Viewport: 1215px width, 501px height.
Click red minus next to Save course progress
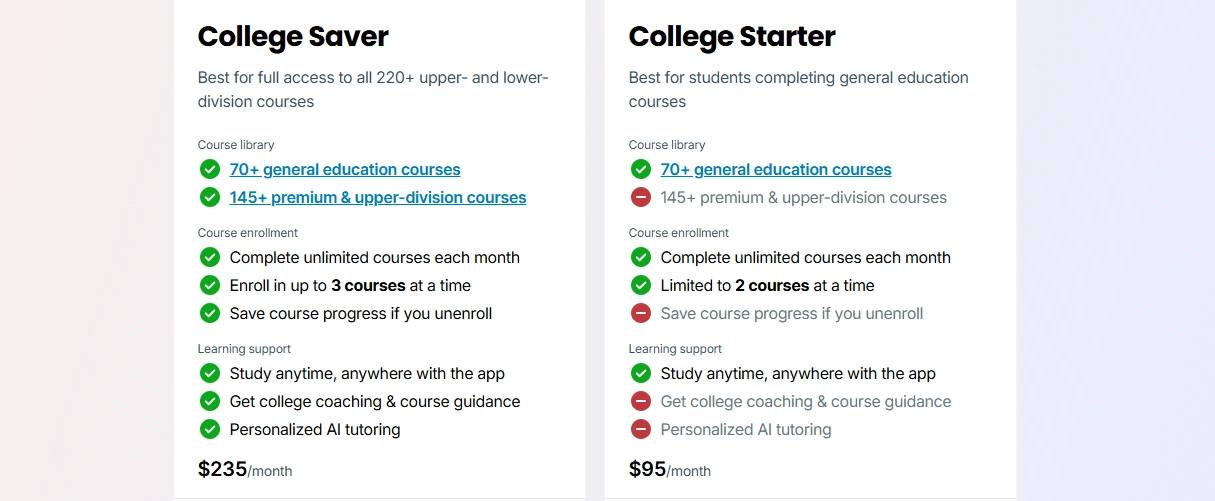(641, 313)
